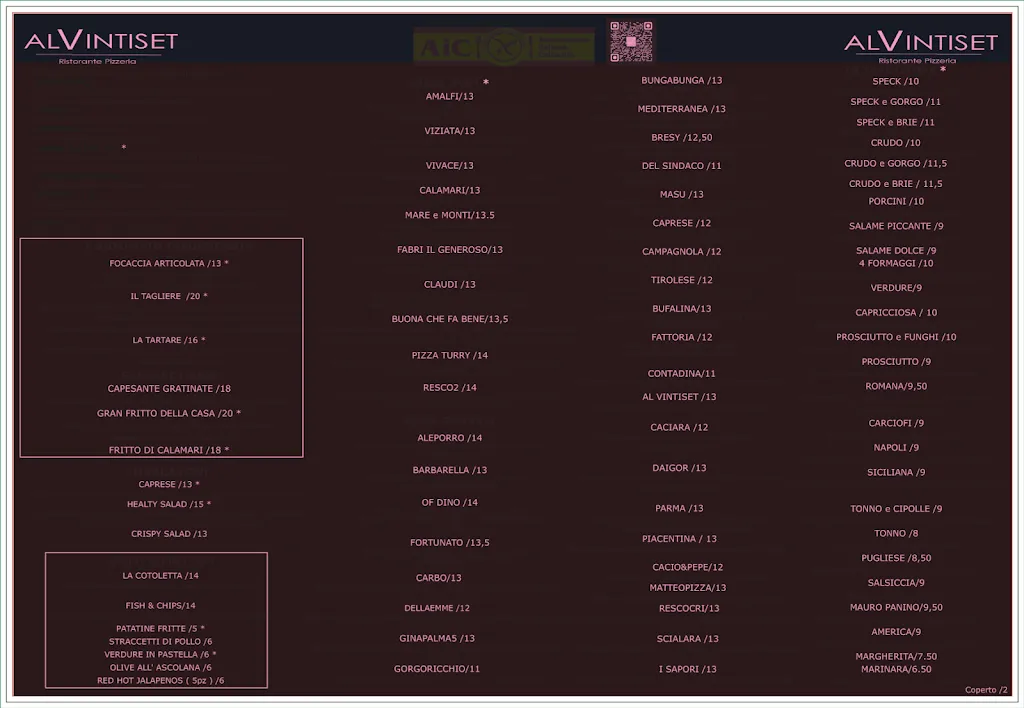Select Fish & Chips /14
The image size is (1024, 708).
coord(160,605)
